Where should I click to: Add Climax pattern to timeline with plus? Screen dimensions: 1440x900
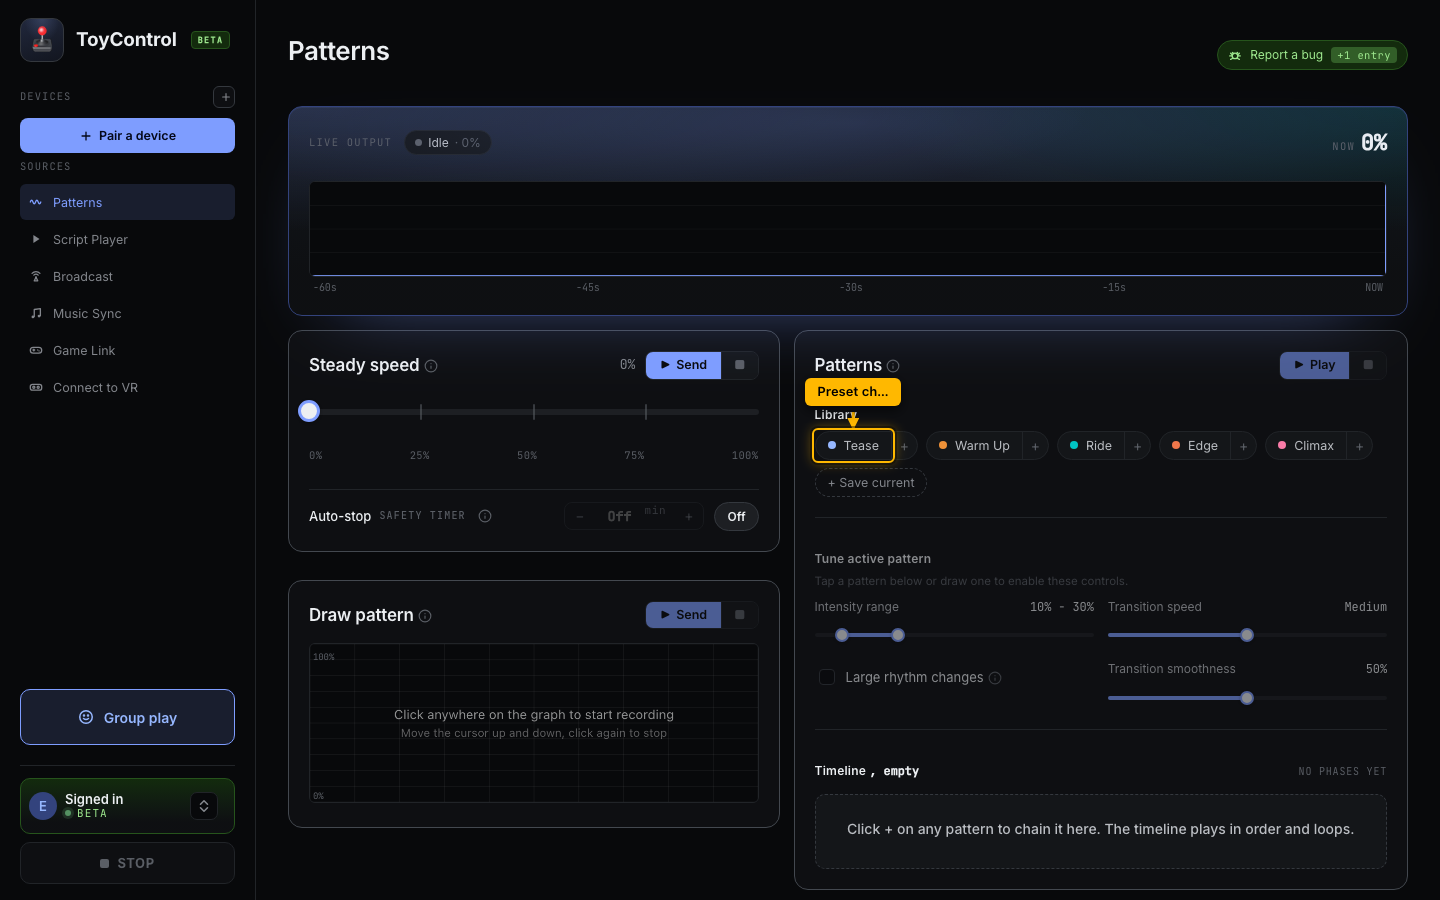click(x=1359, y=446)
